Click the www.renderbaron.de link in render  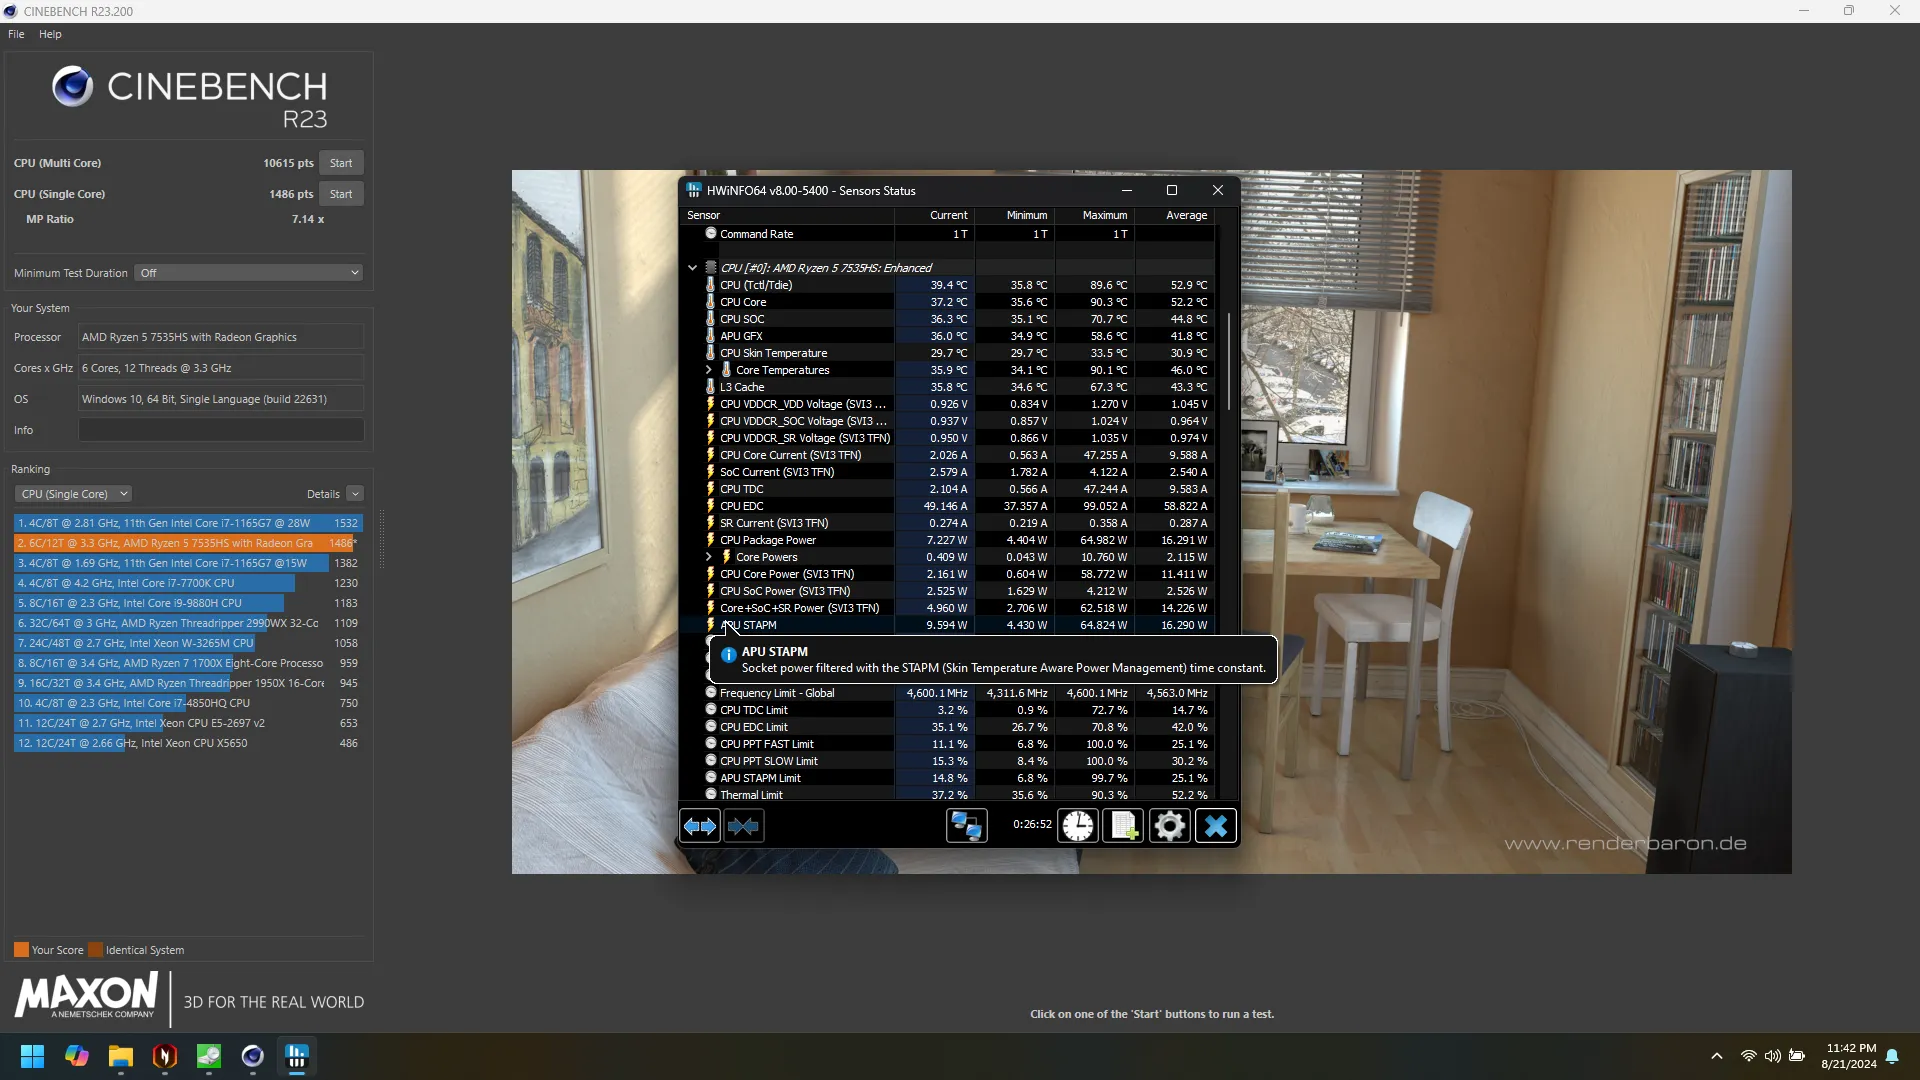(x=1625, y=844)
